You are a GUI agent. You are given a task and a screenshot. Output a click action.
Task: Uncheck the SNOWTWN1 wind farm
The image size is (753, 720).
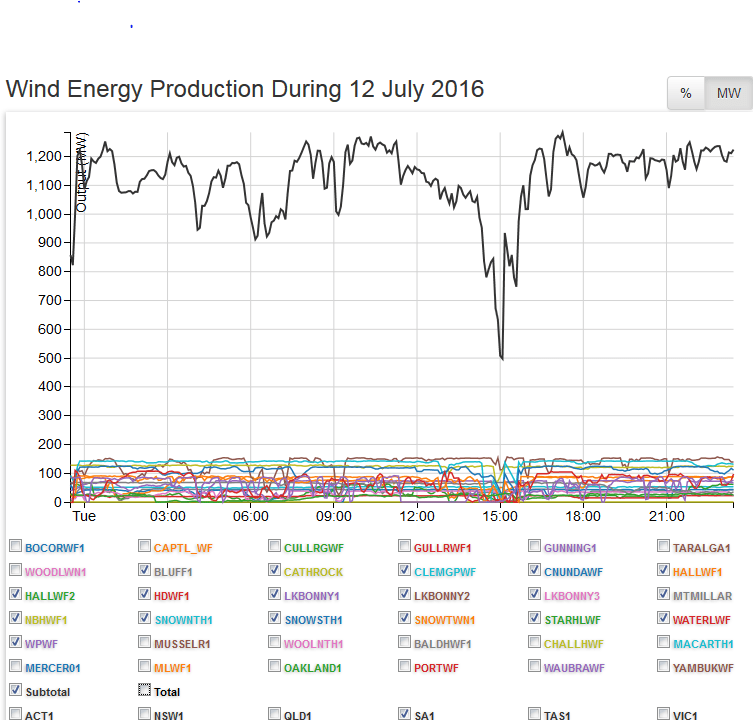[x=405, y=619]
